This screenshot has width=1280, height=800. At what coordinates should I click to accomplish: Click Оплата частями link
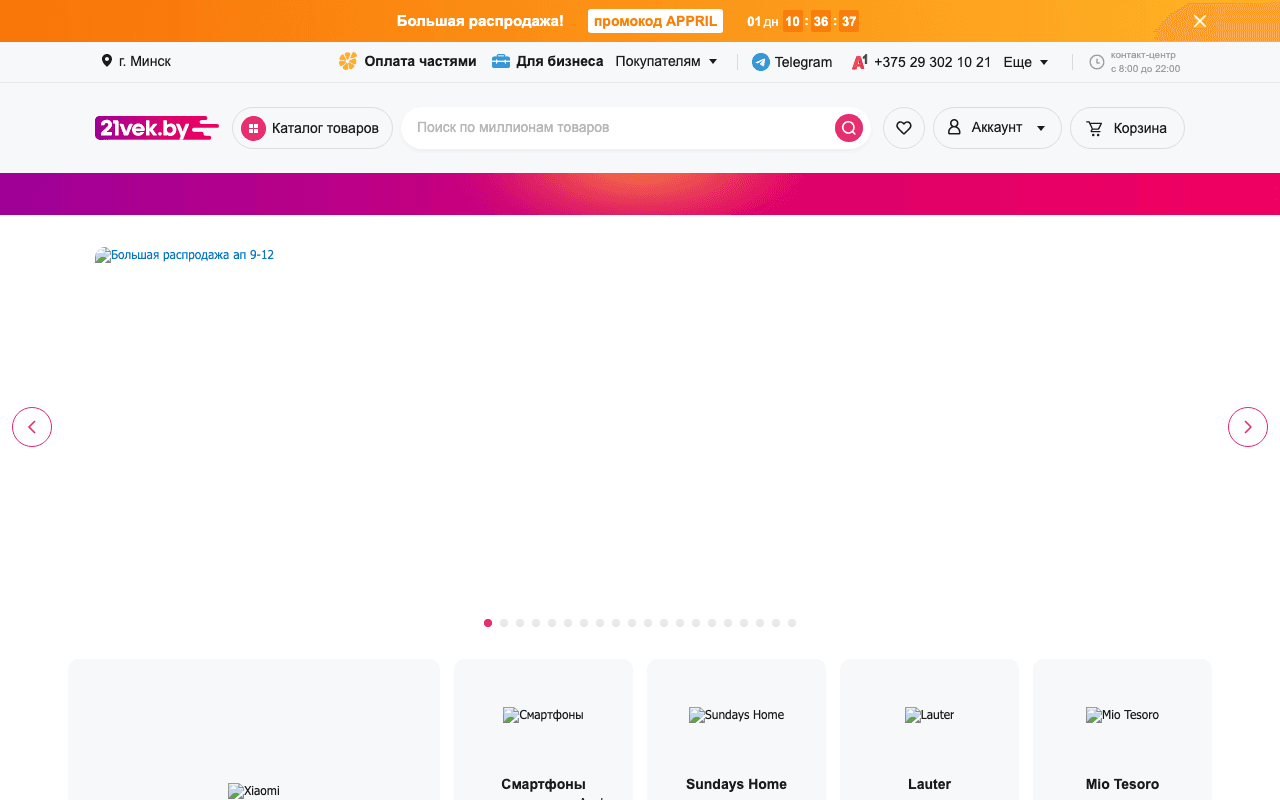click(408, 61)
